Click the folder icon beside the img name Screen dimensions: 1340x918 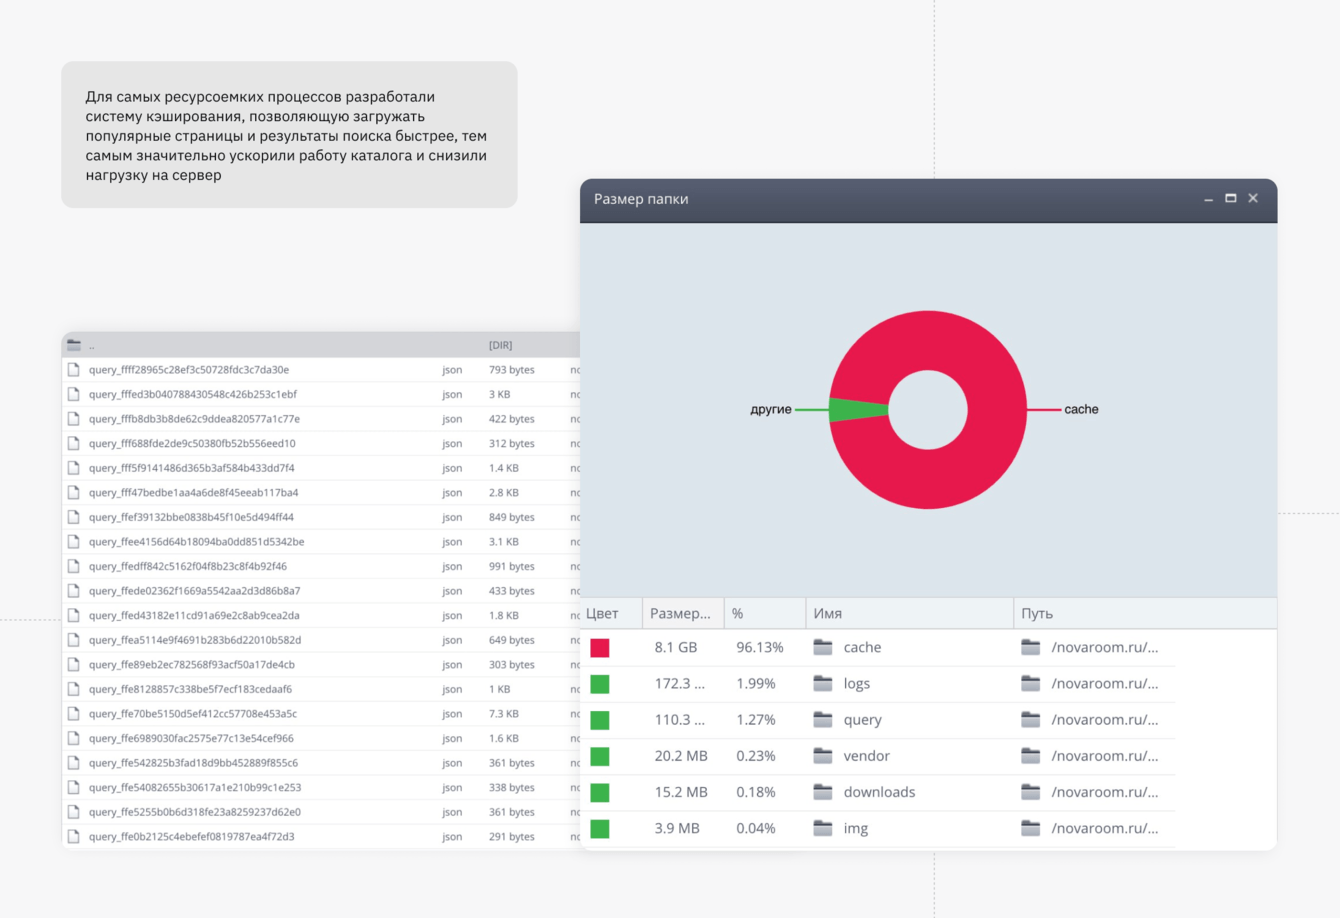823,827
